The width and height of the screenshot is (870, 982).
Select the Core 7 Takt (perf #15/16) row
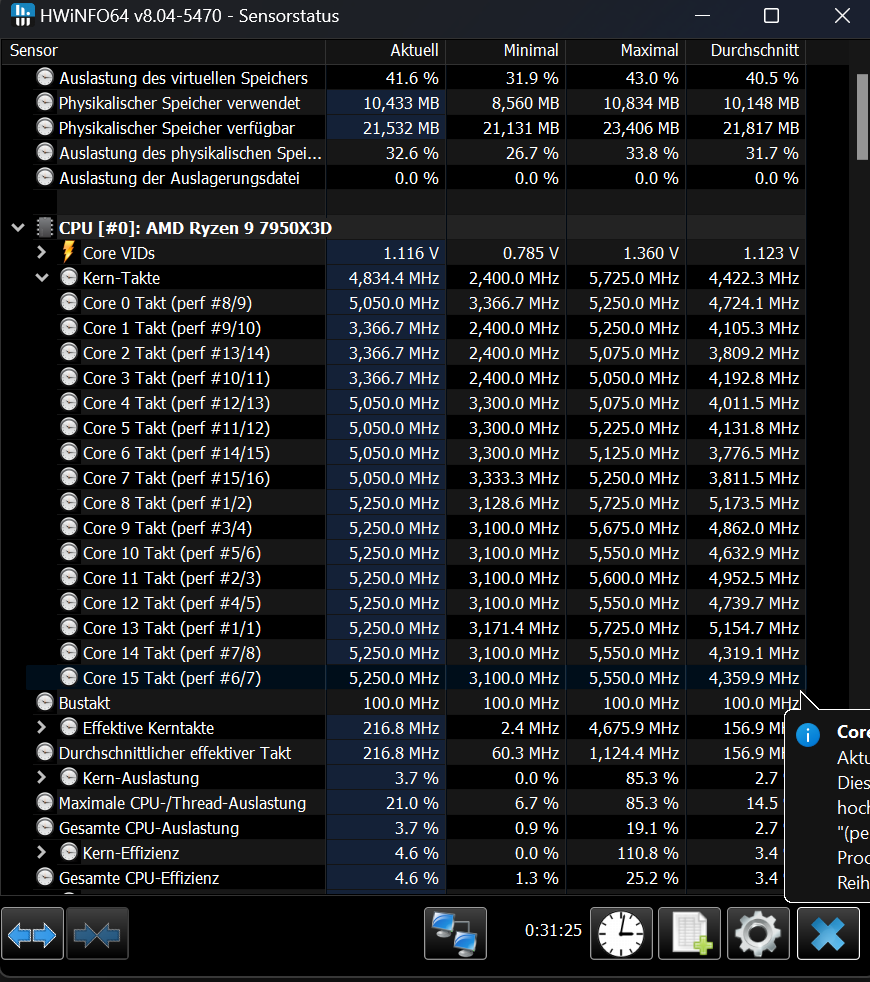point(416,478)
